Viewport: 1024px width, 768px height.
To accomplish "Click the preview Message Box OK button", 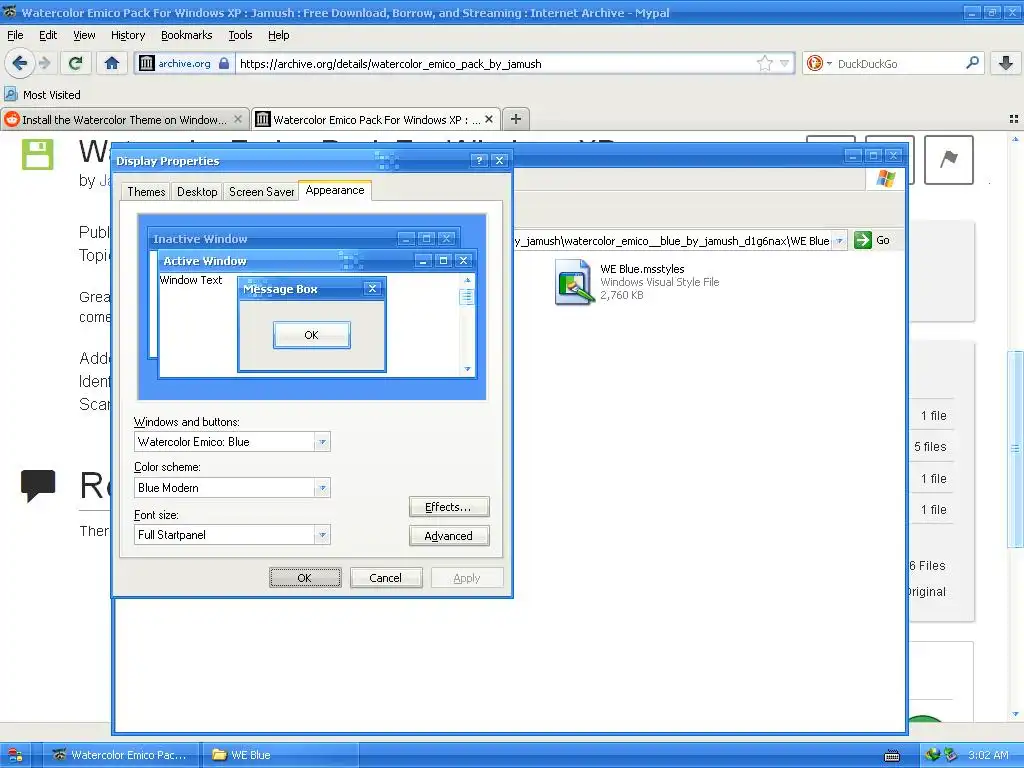I will (312, 335).
